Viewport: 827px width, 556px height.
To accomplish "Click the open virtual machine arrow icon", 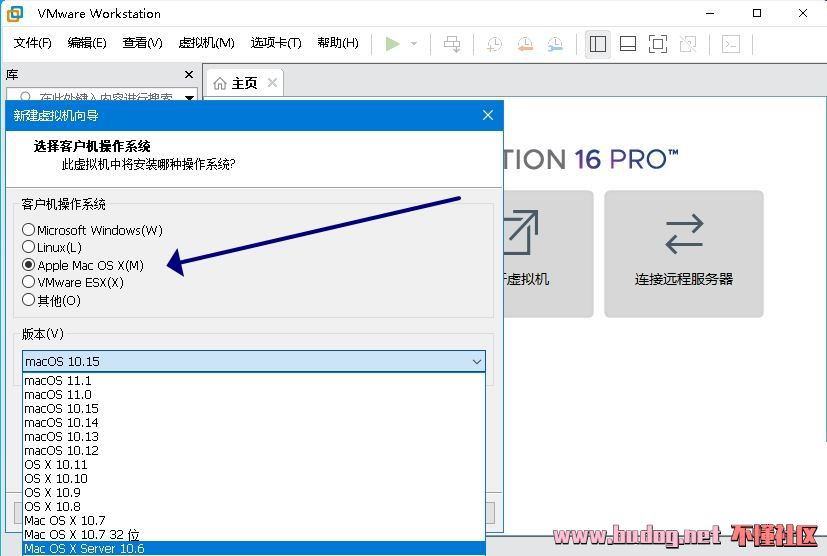I will 521,232.
